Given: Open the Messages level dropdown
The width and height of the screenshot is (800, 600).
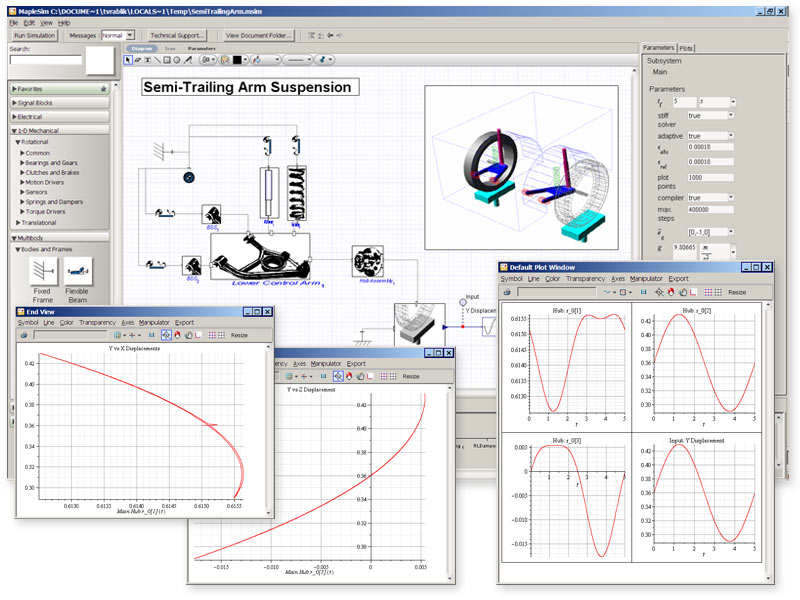Looking at the screenshot, I should (x=131, y=35).
